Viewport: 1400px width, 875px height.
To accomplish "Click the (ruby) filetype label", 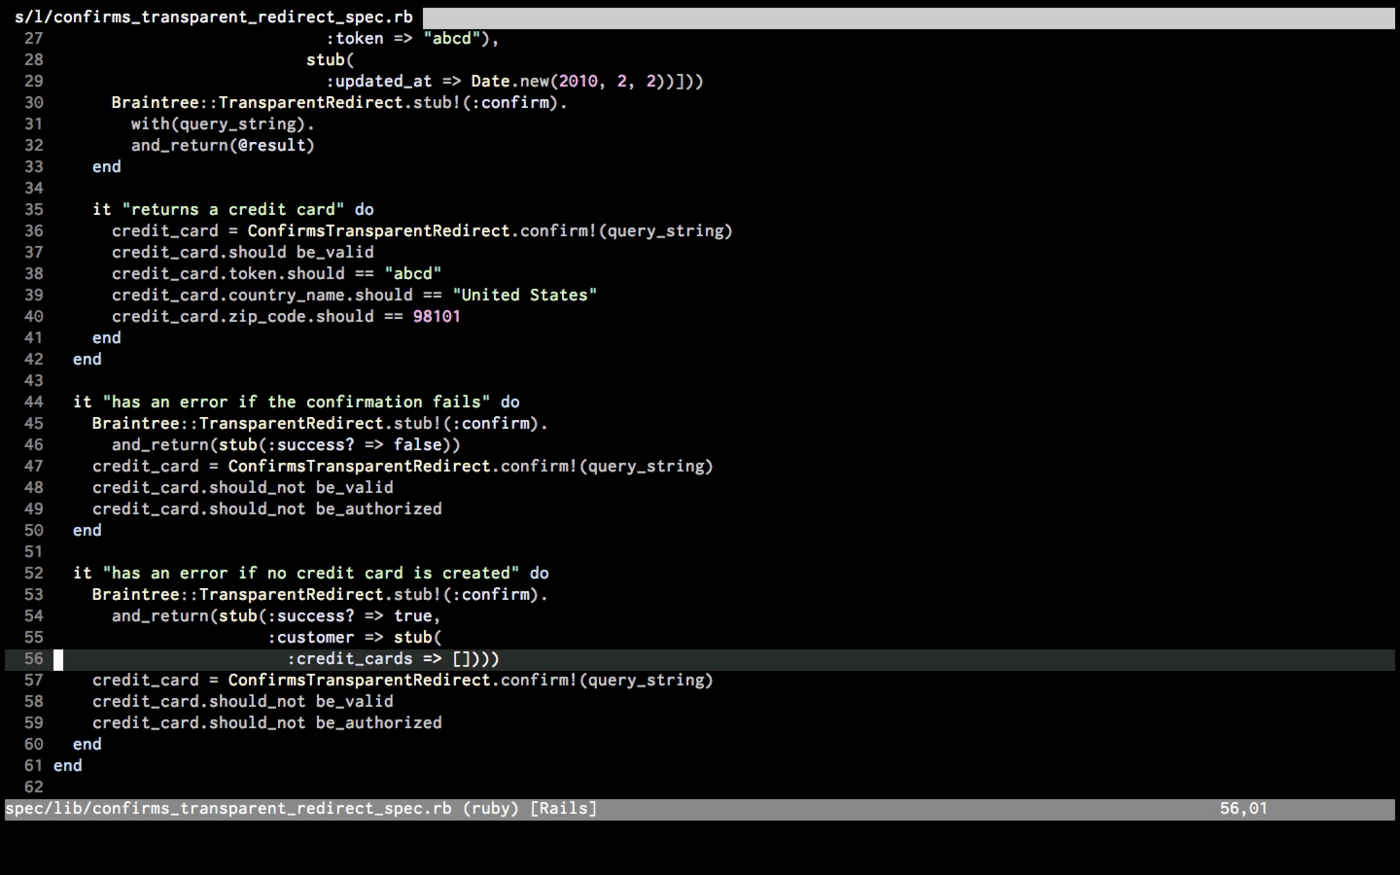I will pyautogui.click(x=491, y=808).
